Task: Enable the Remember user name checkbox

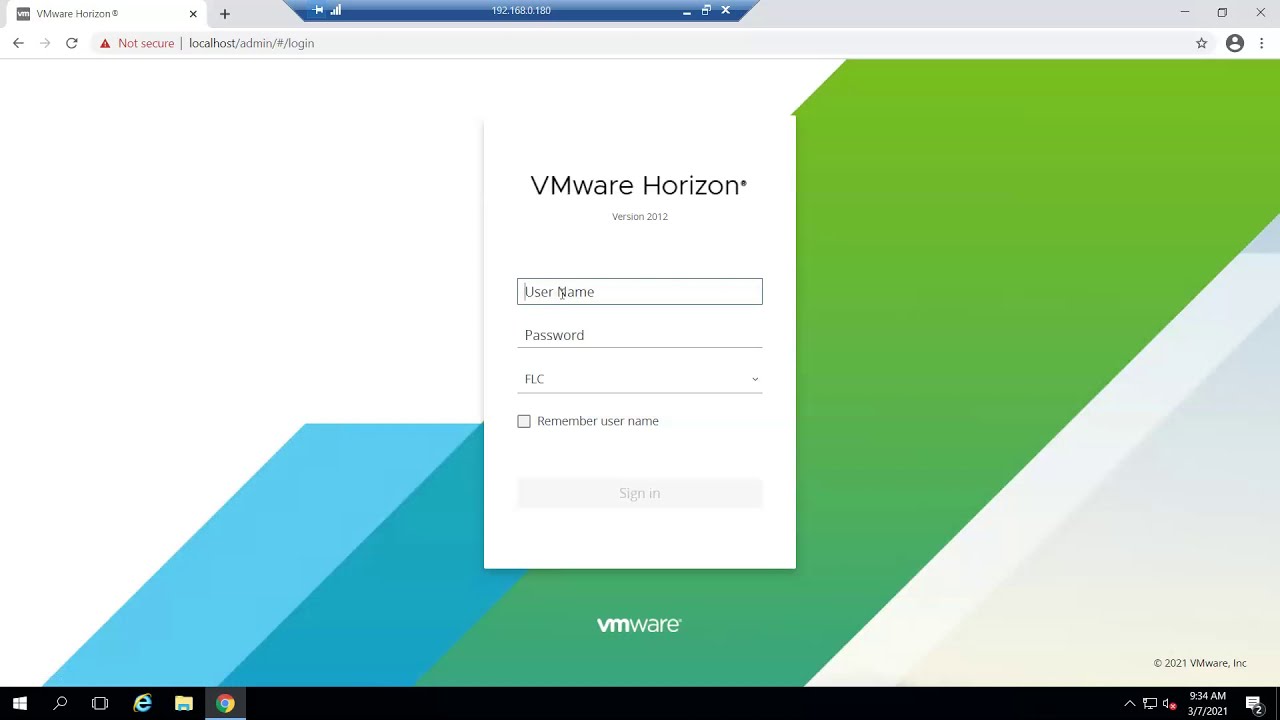Action: [524, 421]
